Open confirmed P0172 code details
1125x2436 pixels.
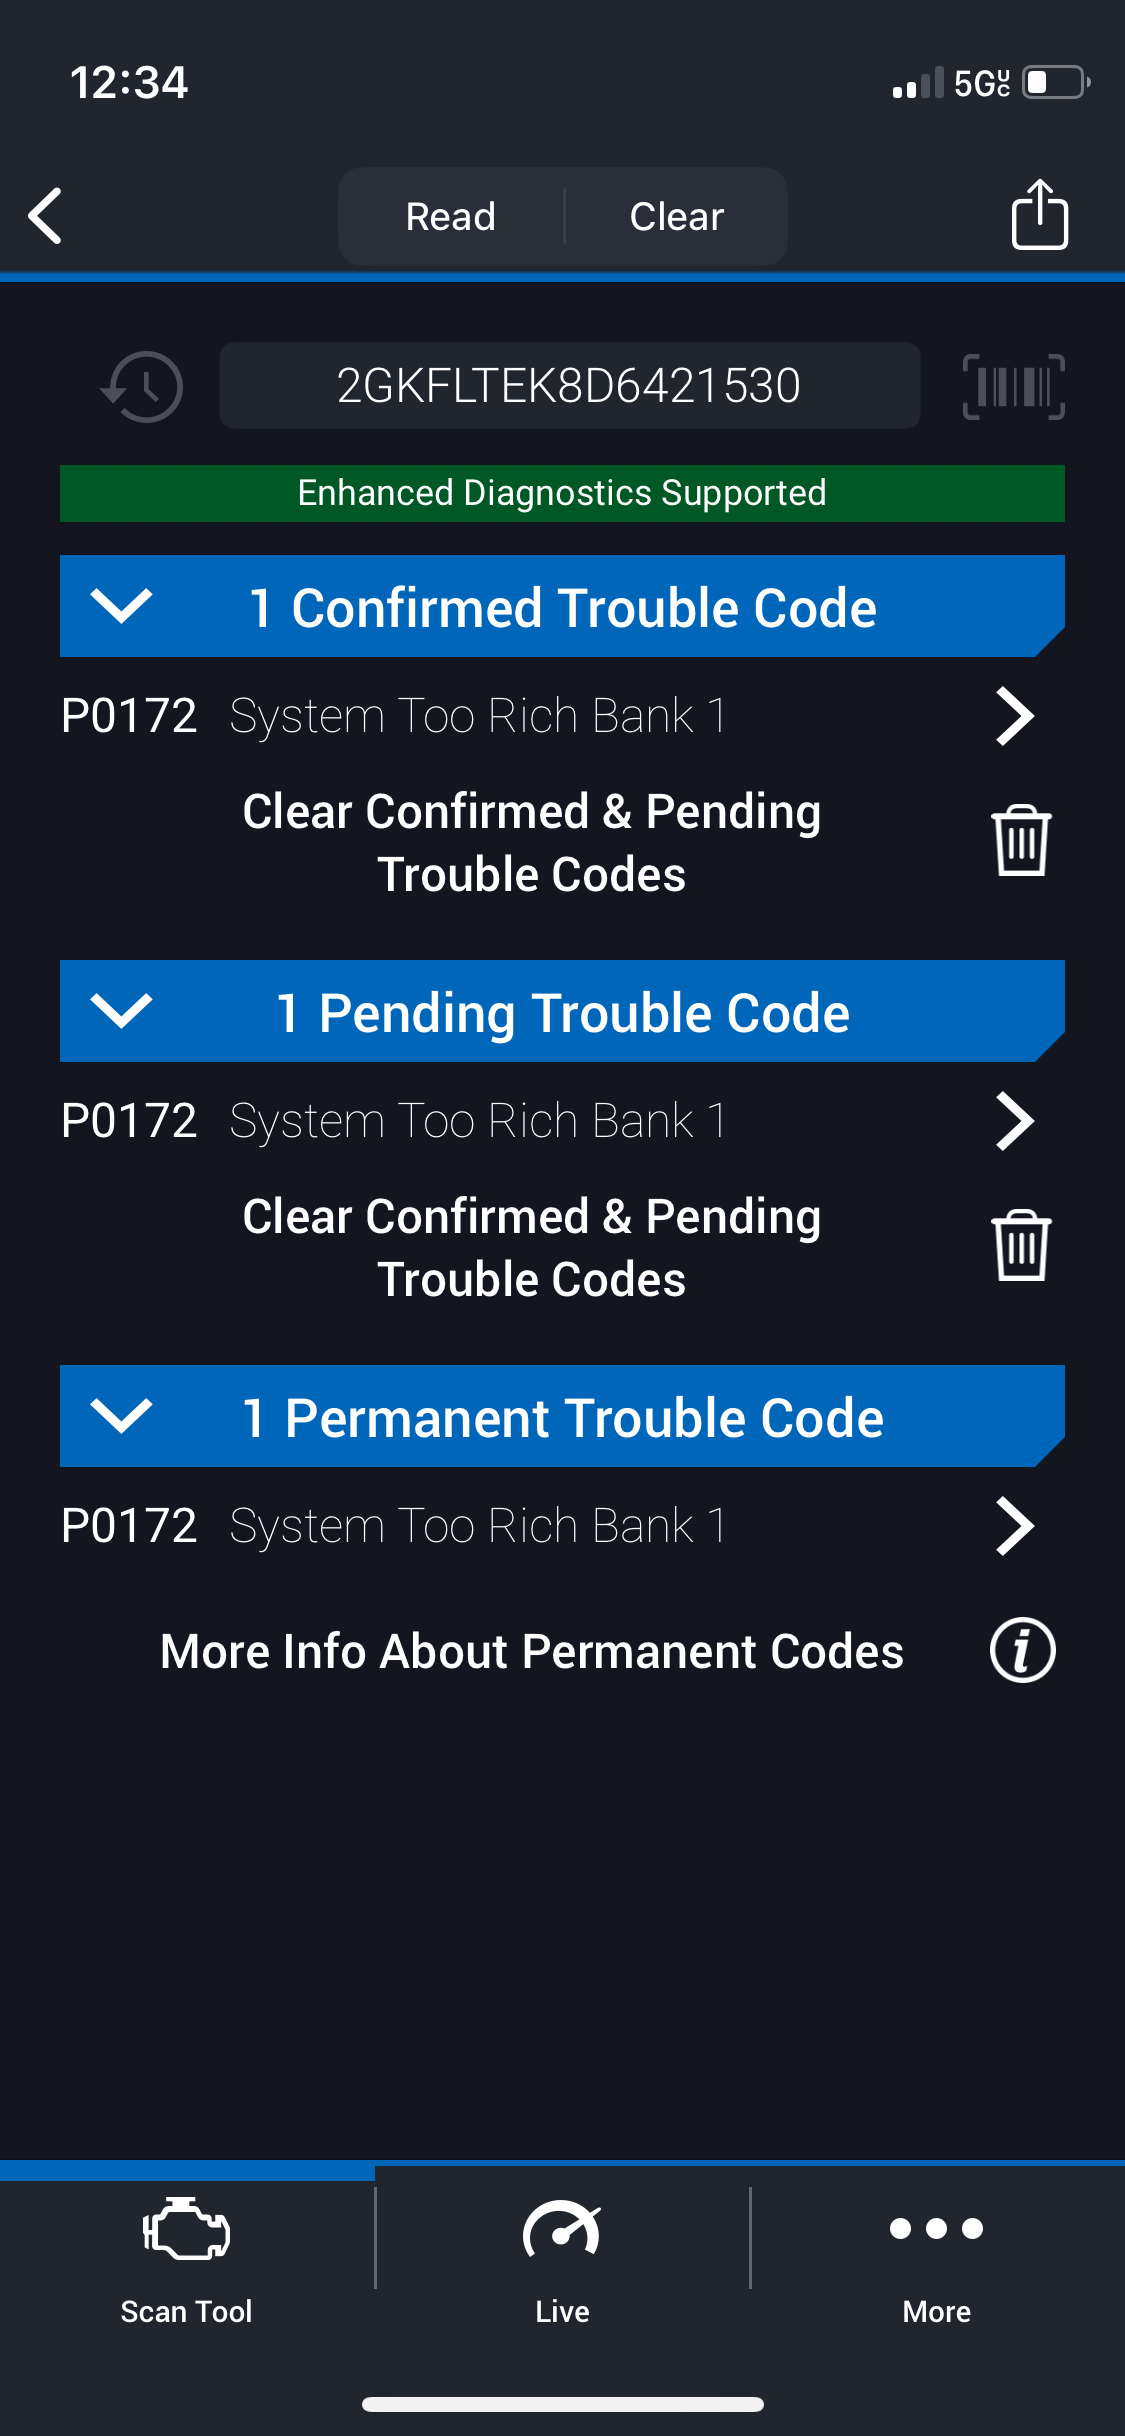[1014, 716]
